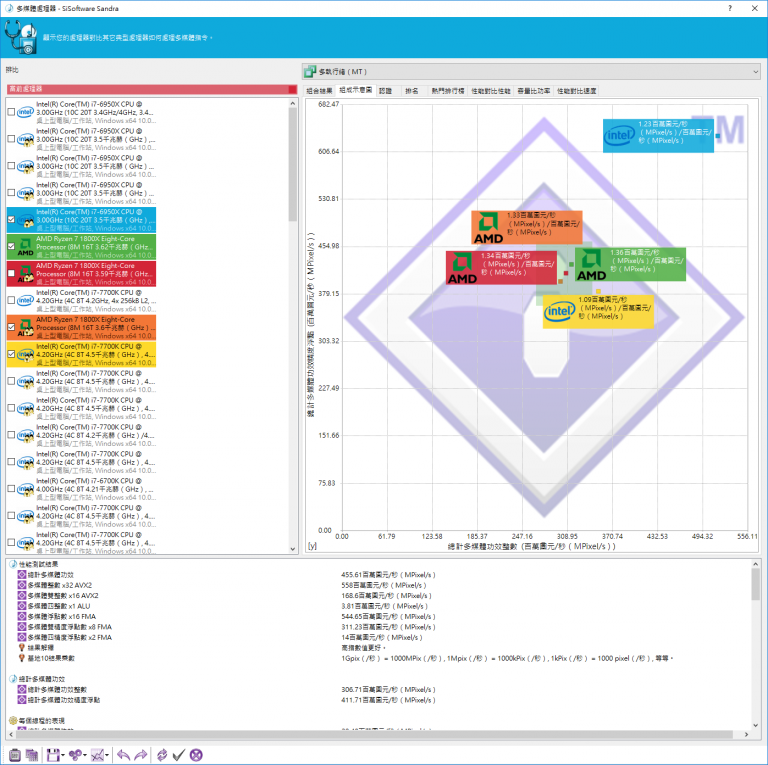Screen dimensions: 768x765
Task: Go forward with the right curved arrow
Action: tap(141, 755)
